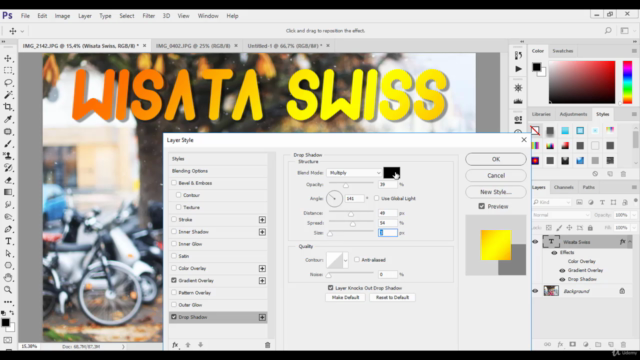This screenshot has height=360, width=640.
Task: Open the Color panel options menu
Action: point(634,51)
